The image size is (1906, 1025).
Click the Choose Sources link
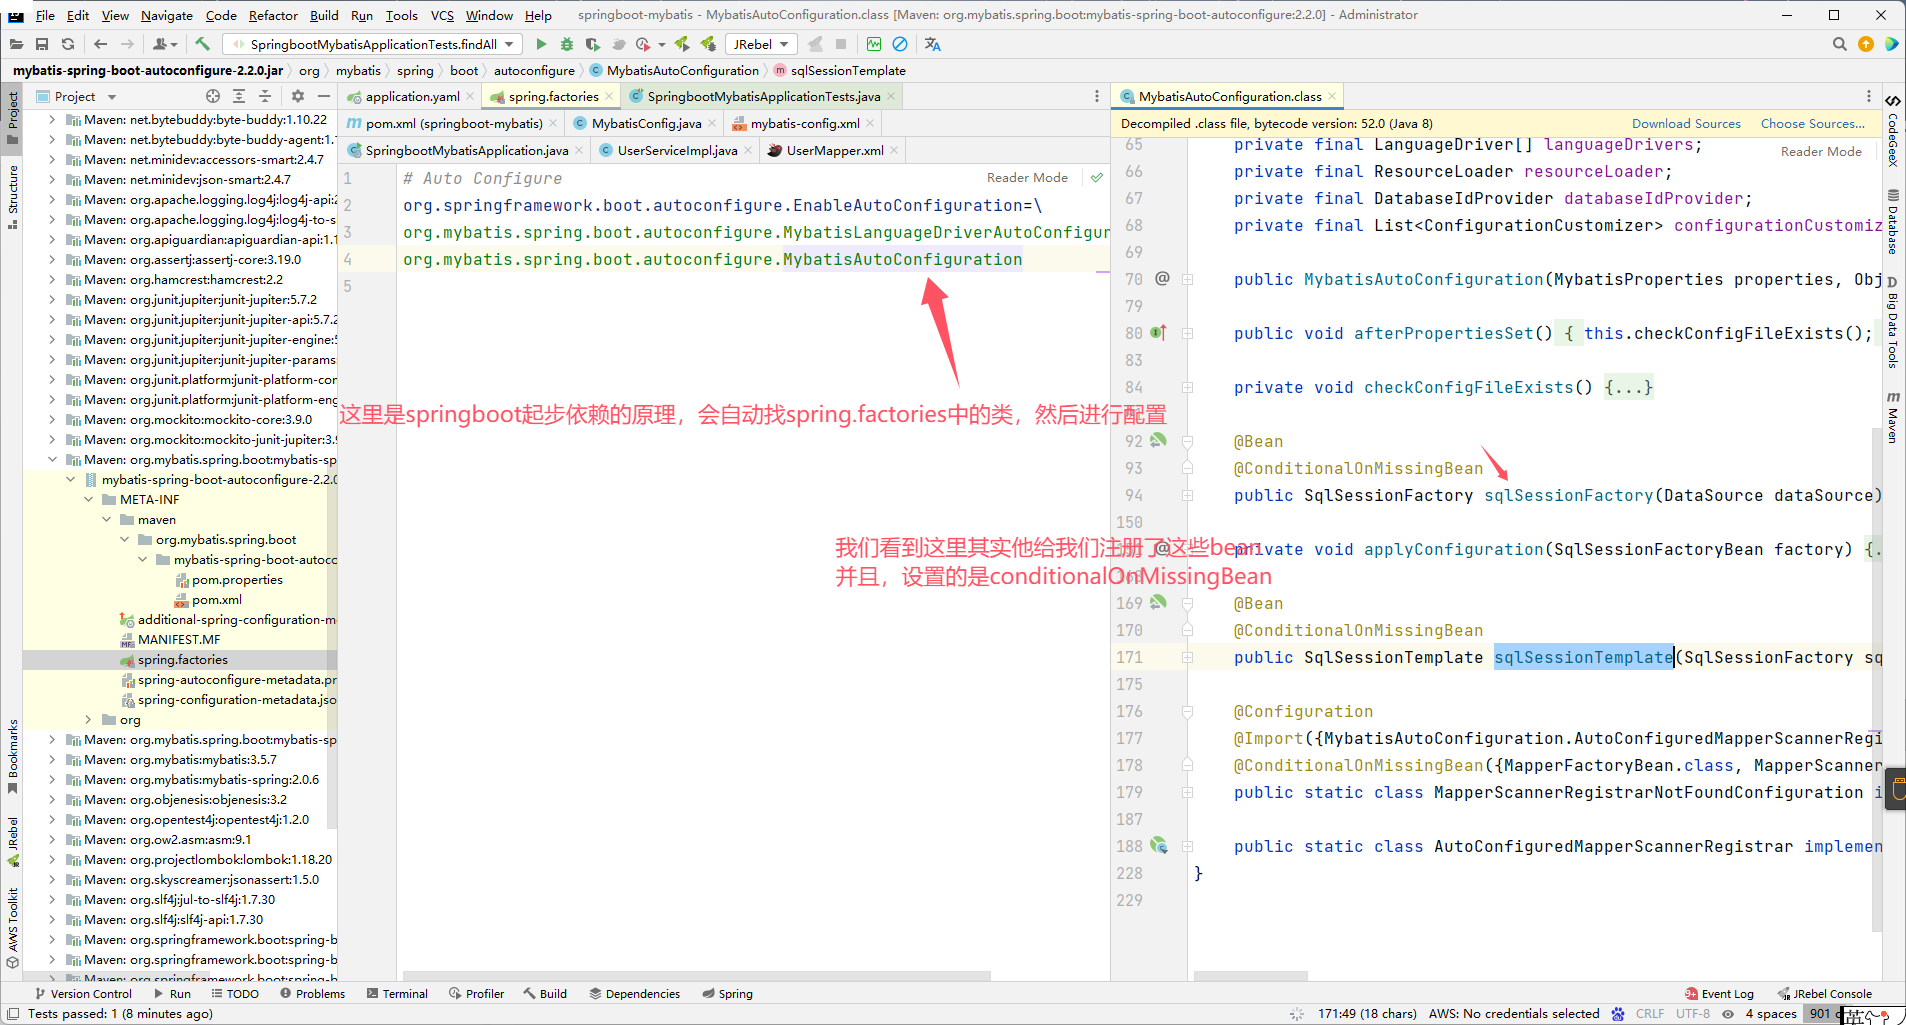[x=1812, y=123]
